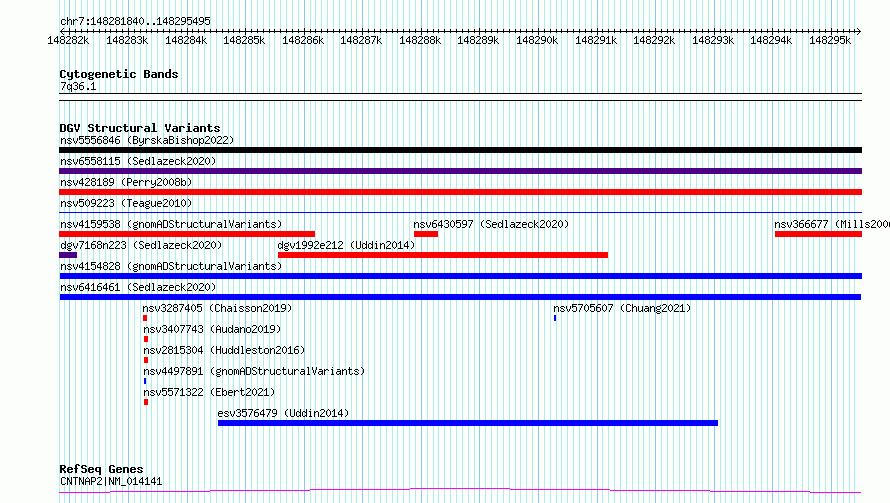Click the nsv4159538 gnomAD variant label
The width and height of the screenshot is (890, 503).
coord(171,224)
